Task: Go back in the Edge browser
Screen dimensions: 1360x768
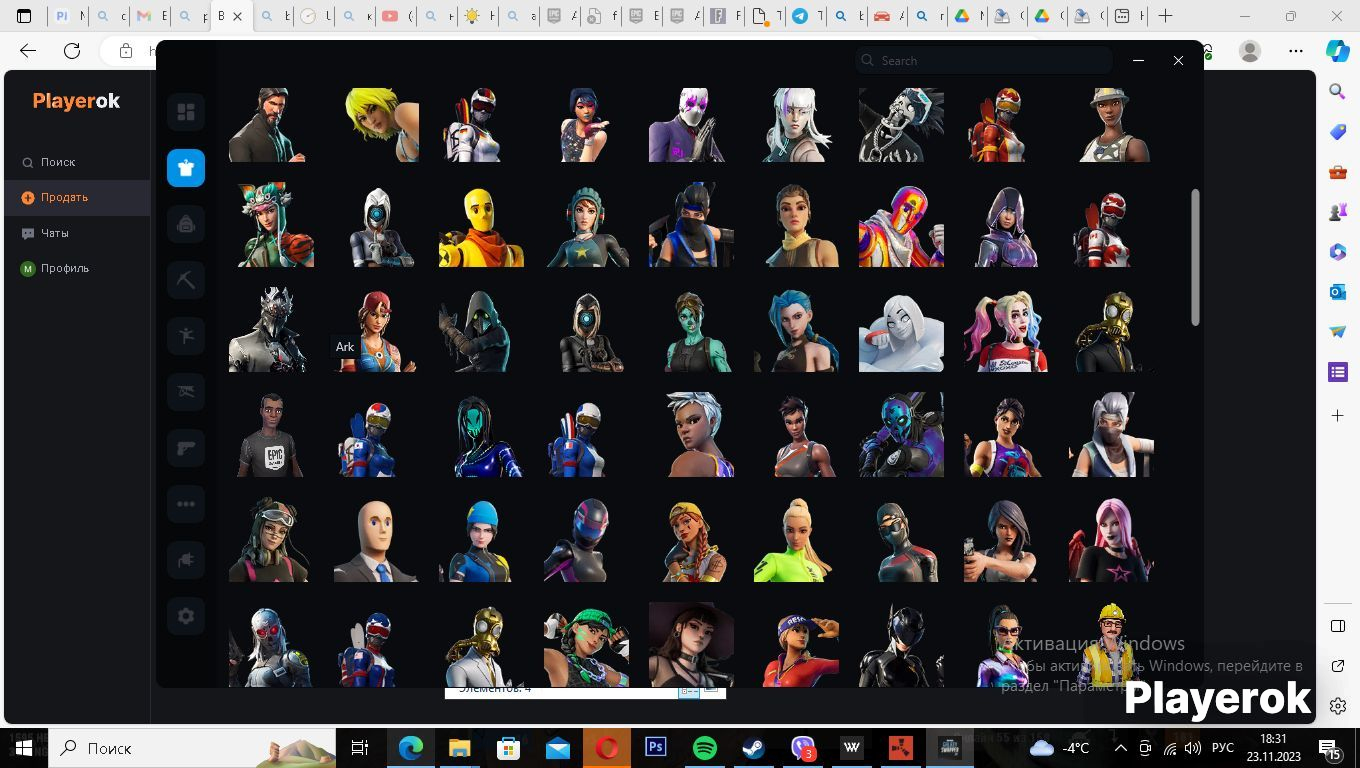Action: (28, 51)
